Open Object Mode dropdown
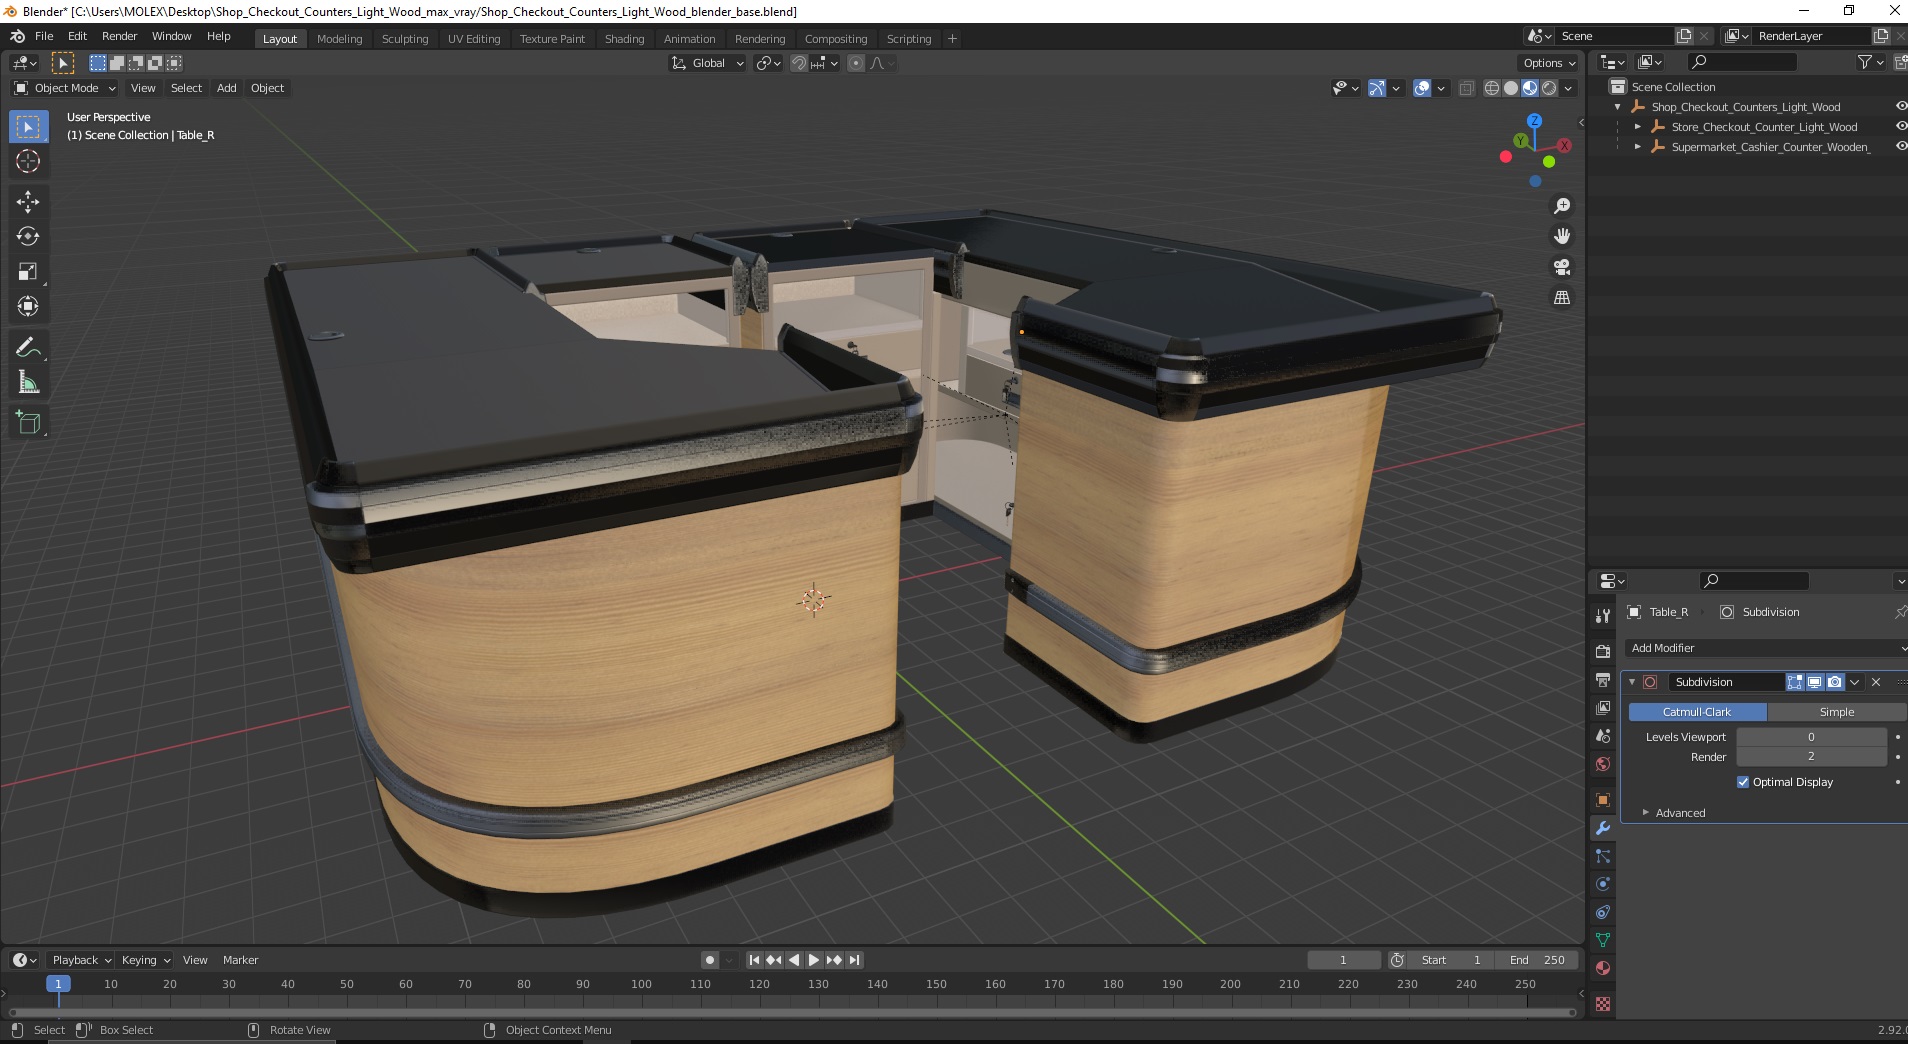1908x1044 pixels. [65, 88]
